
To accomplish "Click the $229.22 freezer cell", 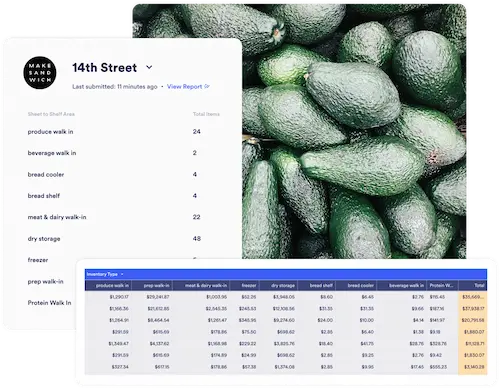I will [x=247, y=344].
